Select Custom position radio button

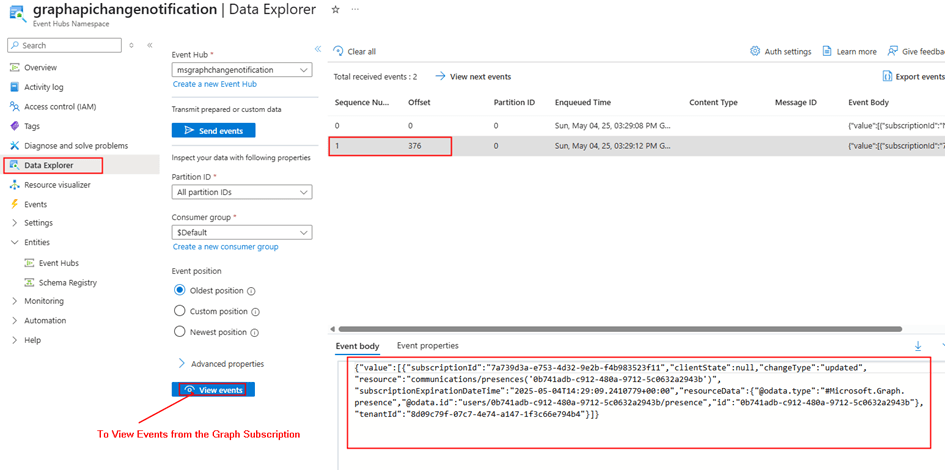click(180, 311)
